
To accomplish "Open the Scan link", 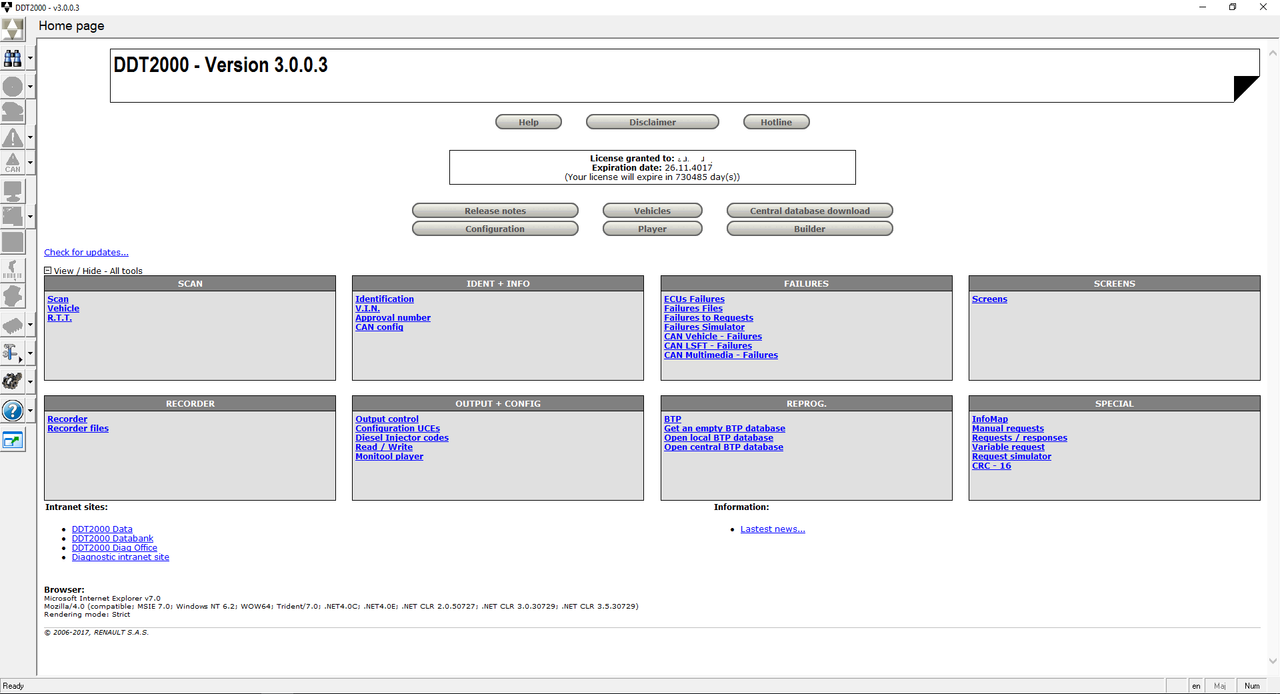I will click(58, 299).
